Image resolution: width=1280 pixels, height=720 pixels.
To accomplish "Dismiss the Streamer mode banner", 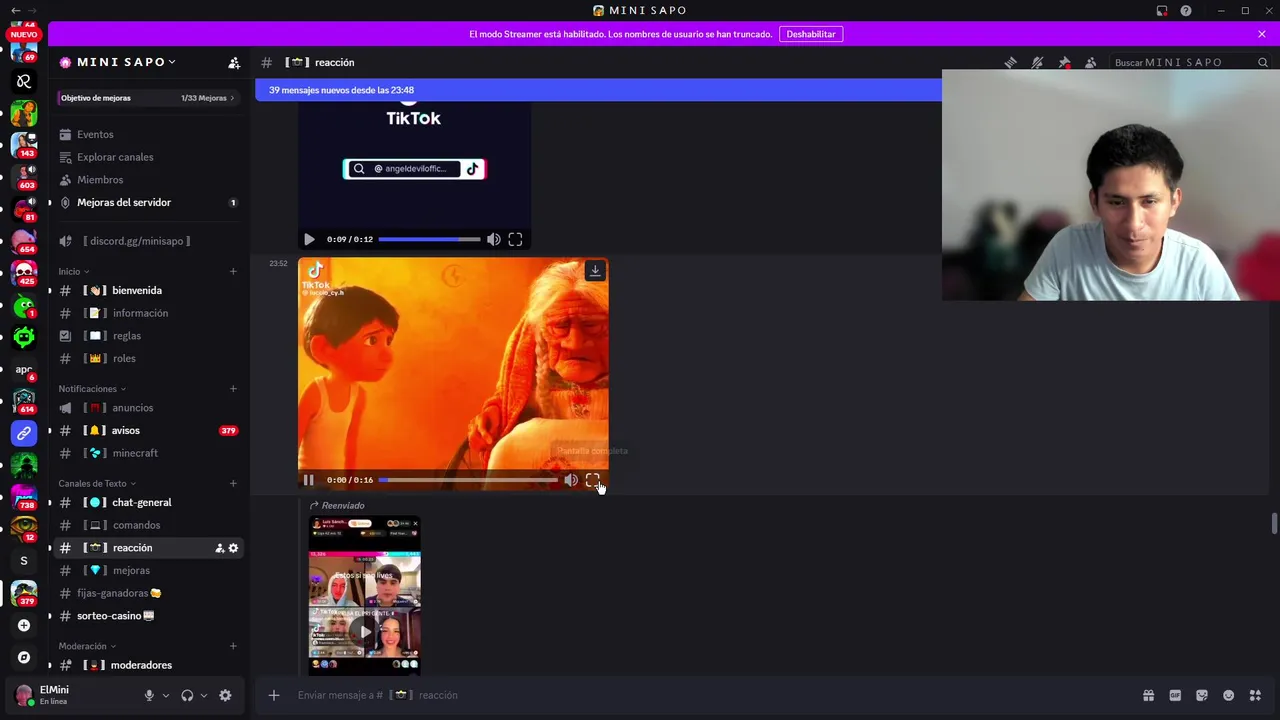I will tap(1262, 34).
